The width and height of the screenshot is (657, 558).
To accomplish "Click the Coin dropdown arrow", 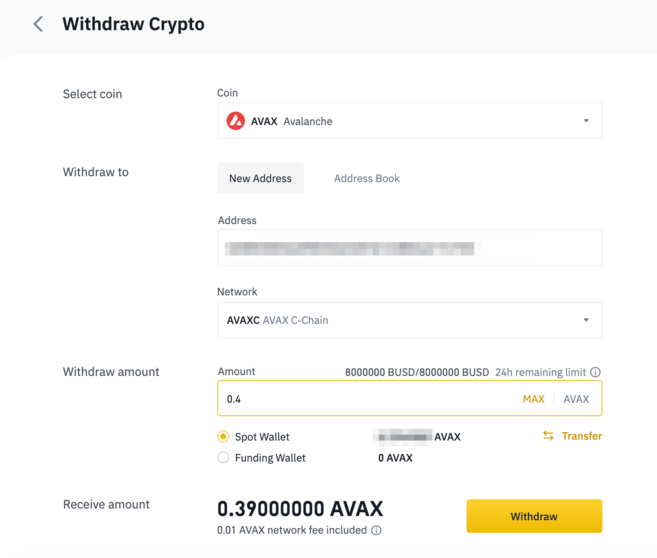I will tap(586, 121).
